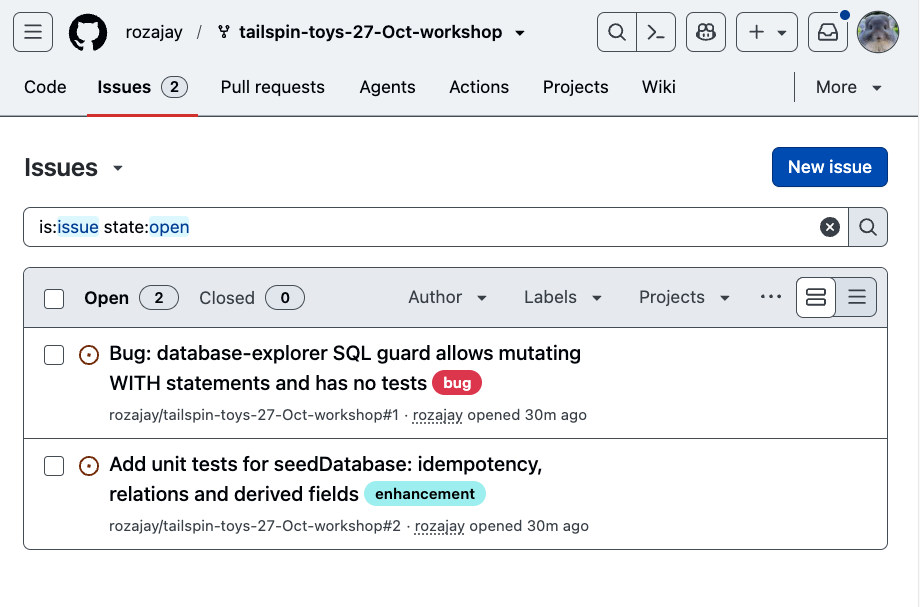Screen dimensions: 920x607
Task: Select checkbox for seedDatabase unit tests issue
Action: tap(54, 466)
